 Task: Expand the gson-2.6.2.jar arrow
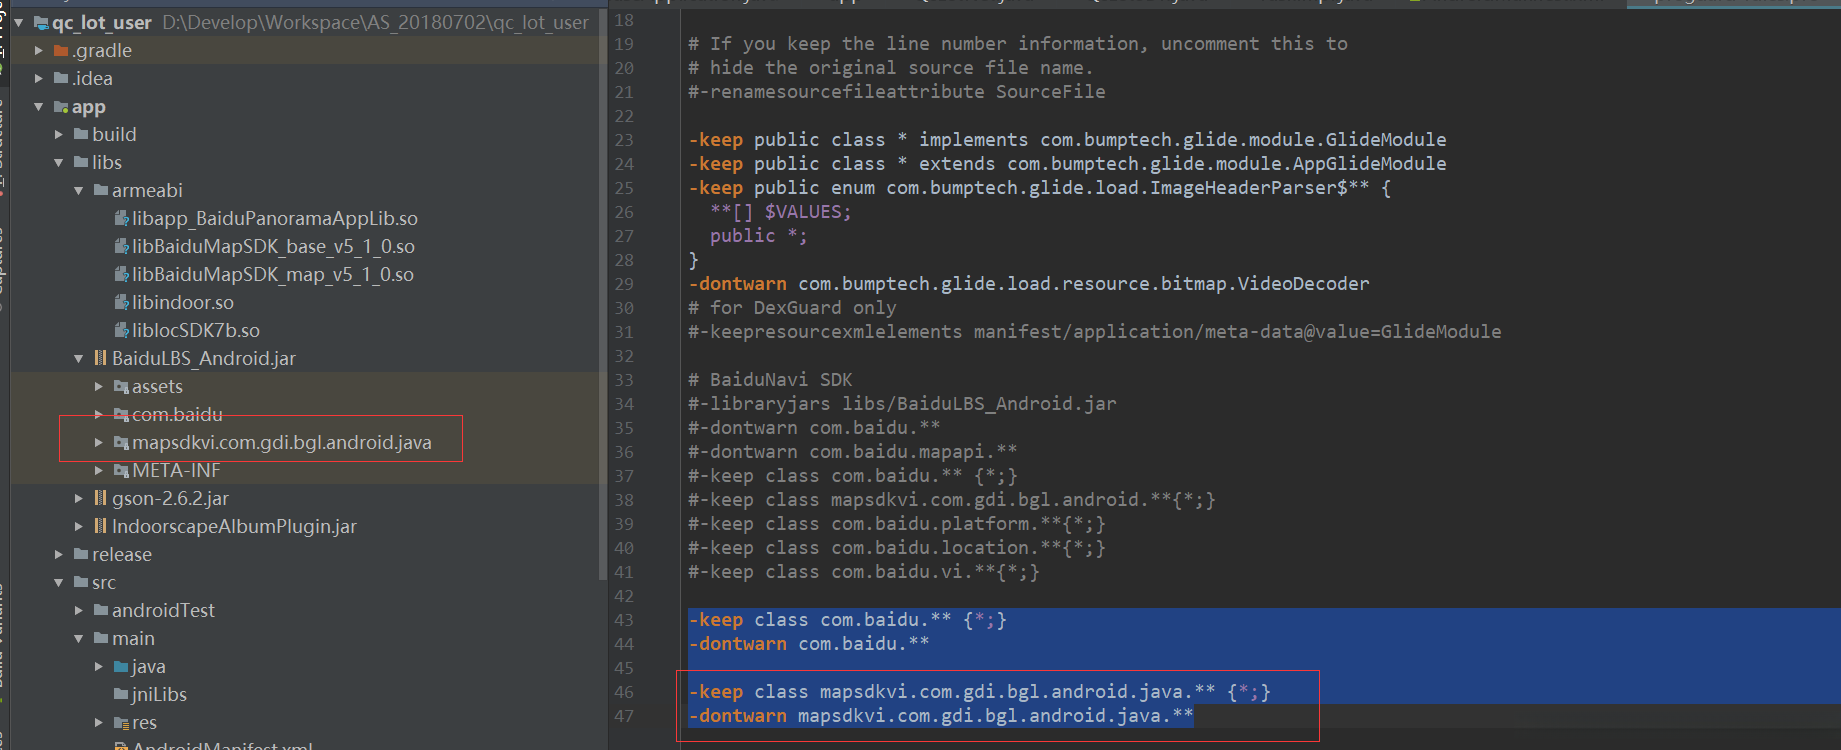(79, 498)
